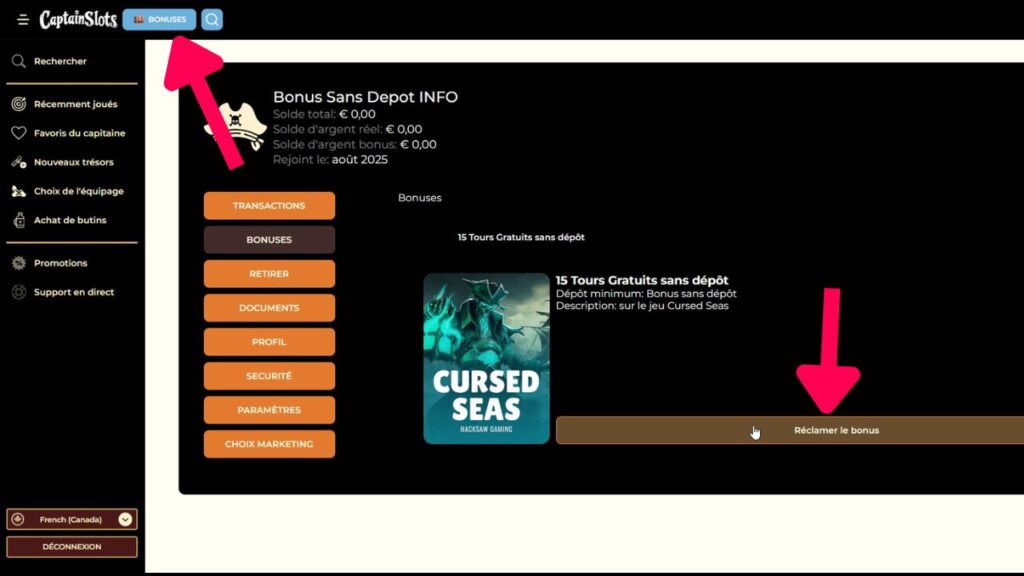Click 'Rejoint le: août 2025' text

(330, 160)
